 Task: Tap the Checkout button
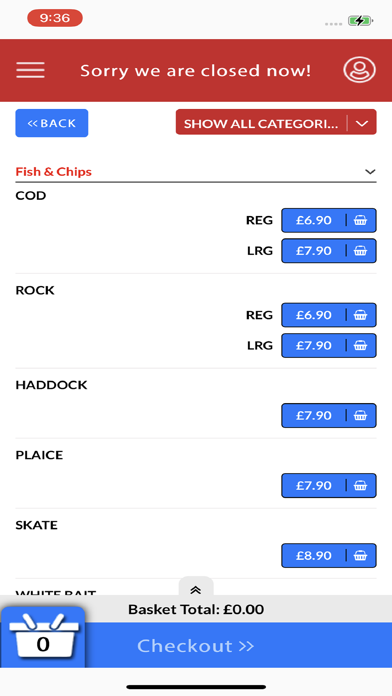(x=195, y=645)
